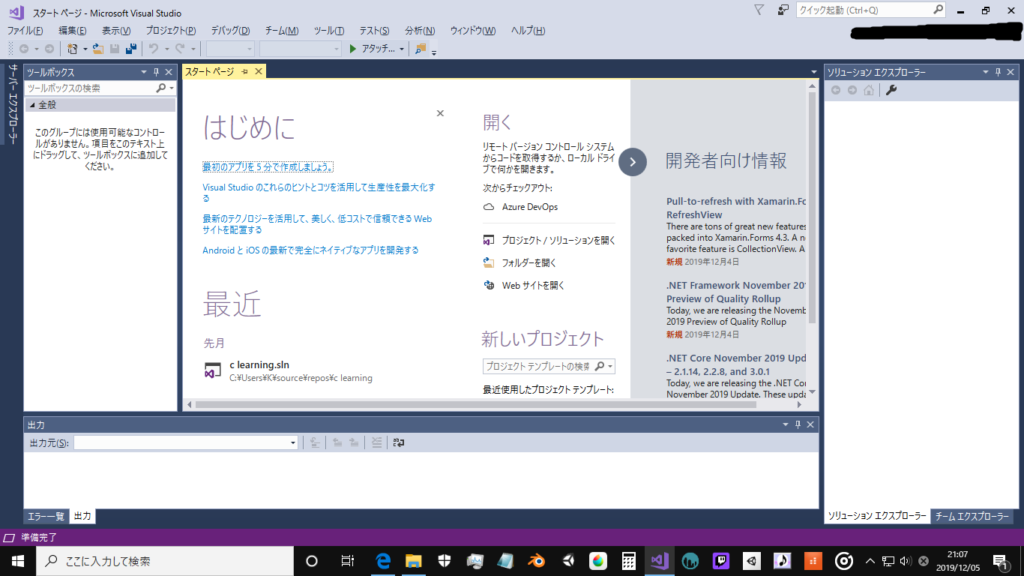Screen dimensions: 1024x576
Task: Click Find Message in Code icon in Output
Action: [x=315, y=443]
